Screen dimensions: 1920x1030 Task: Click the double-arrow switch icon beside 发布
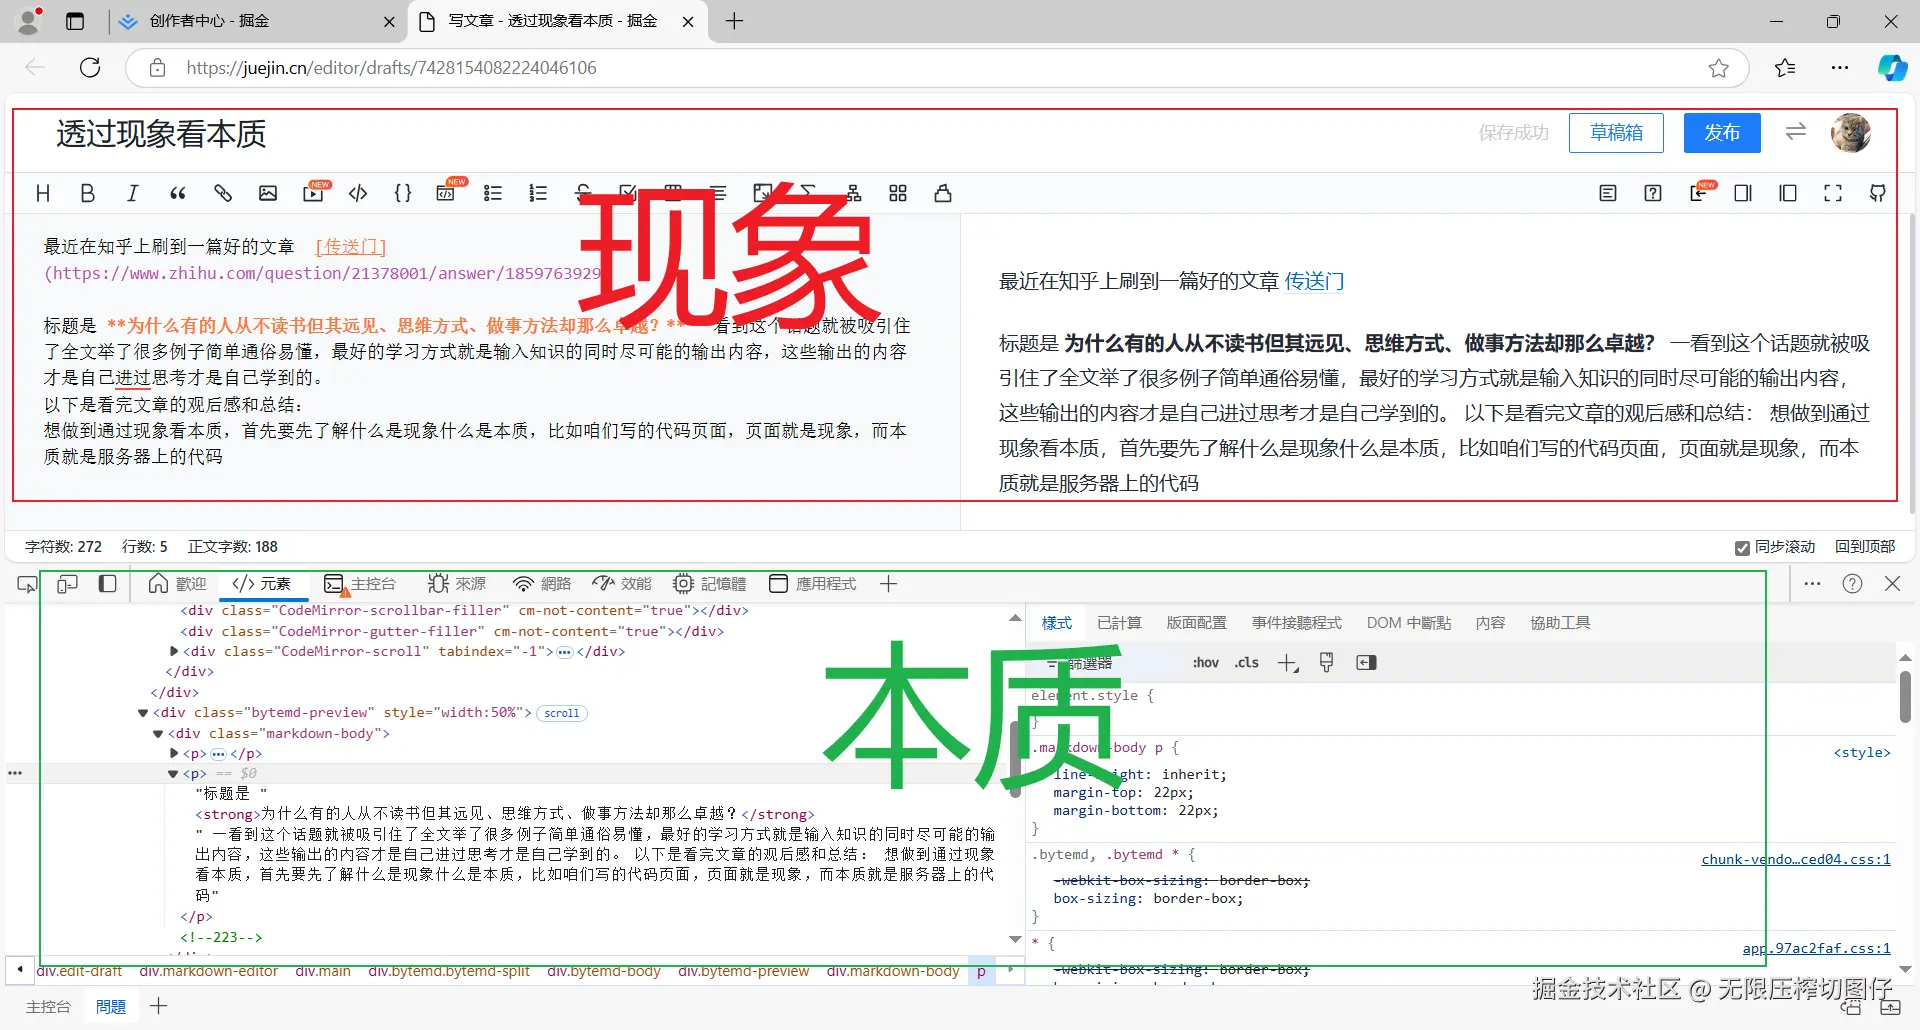(x=1796, y=131)
